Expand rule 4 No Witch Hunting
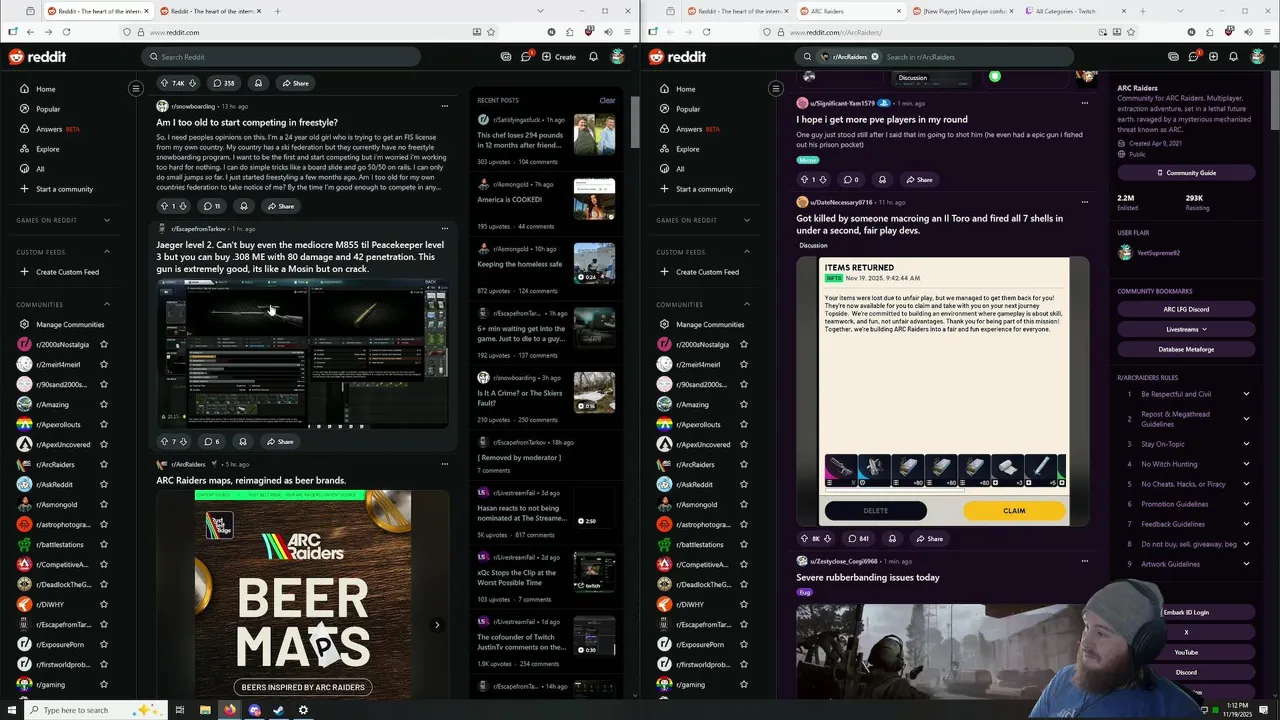The width and height of the screenshot is (1280, 720). (x=1246, y=464)
